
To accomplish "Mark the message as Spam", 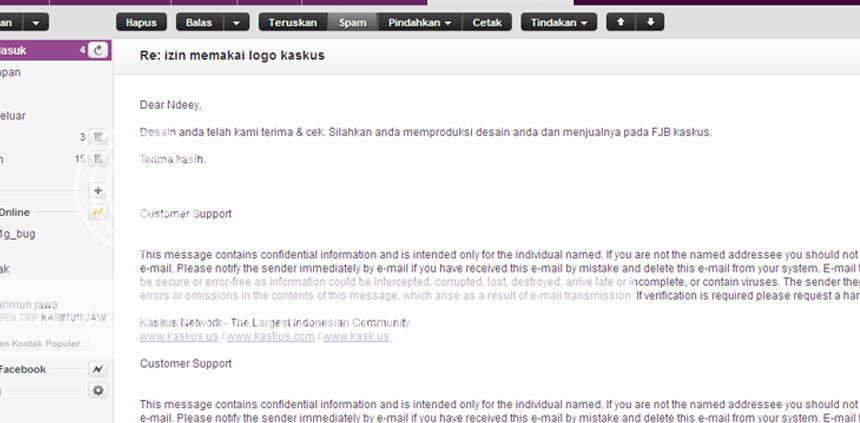I will point(353,22).
